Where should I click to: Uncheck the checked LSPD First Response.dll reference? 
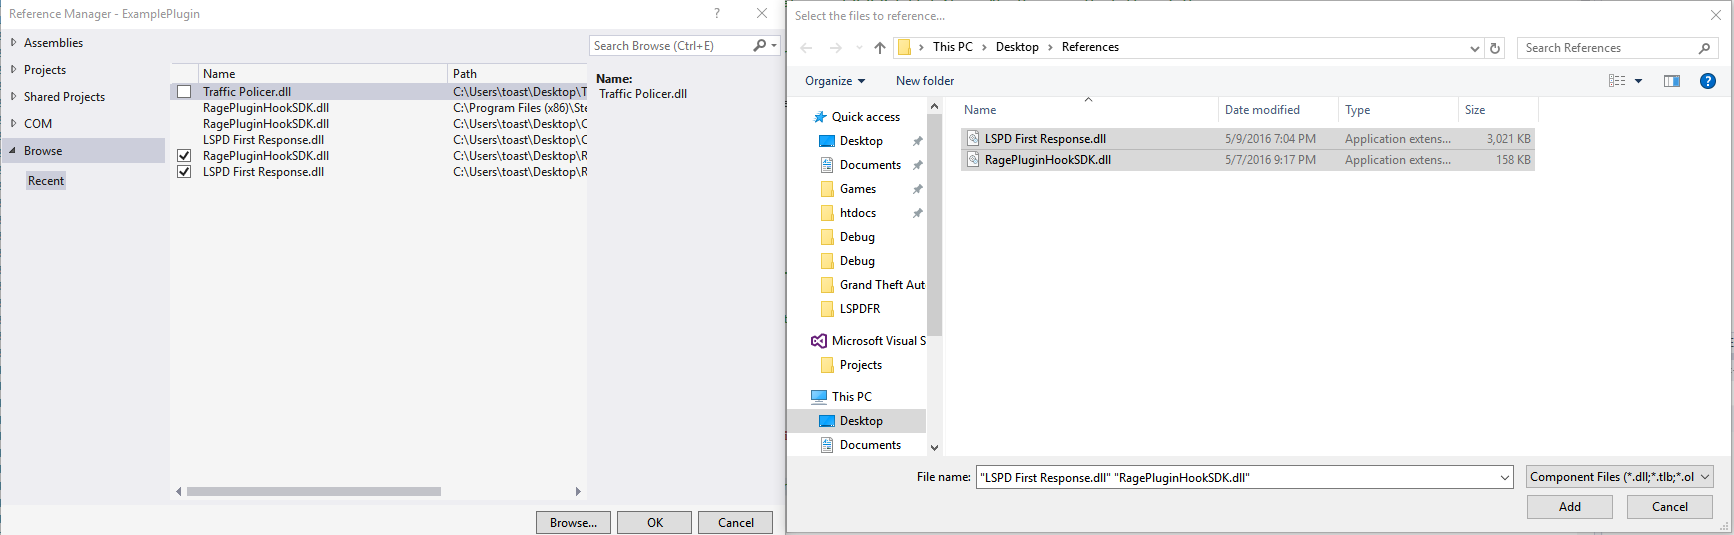point(184,172)
